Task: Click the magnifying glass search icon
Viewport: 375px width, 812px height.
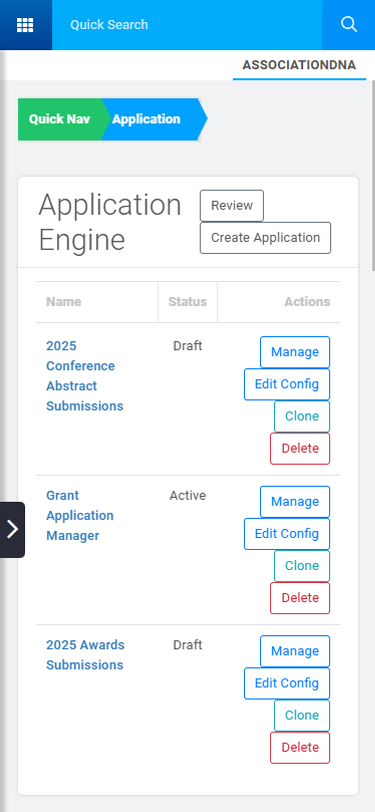Action: pos(349,24)
